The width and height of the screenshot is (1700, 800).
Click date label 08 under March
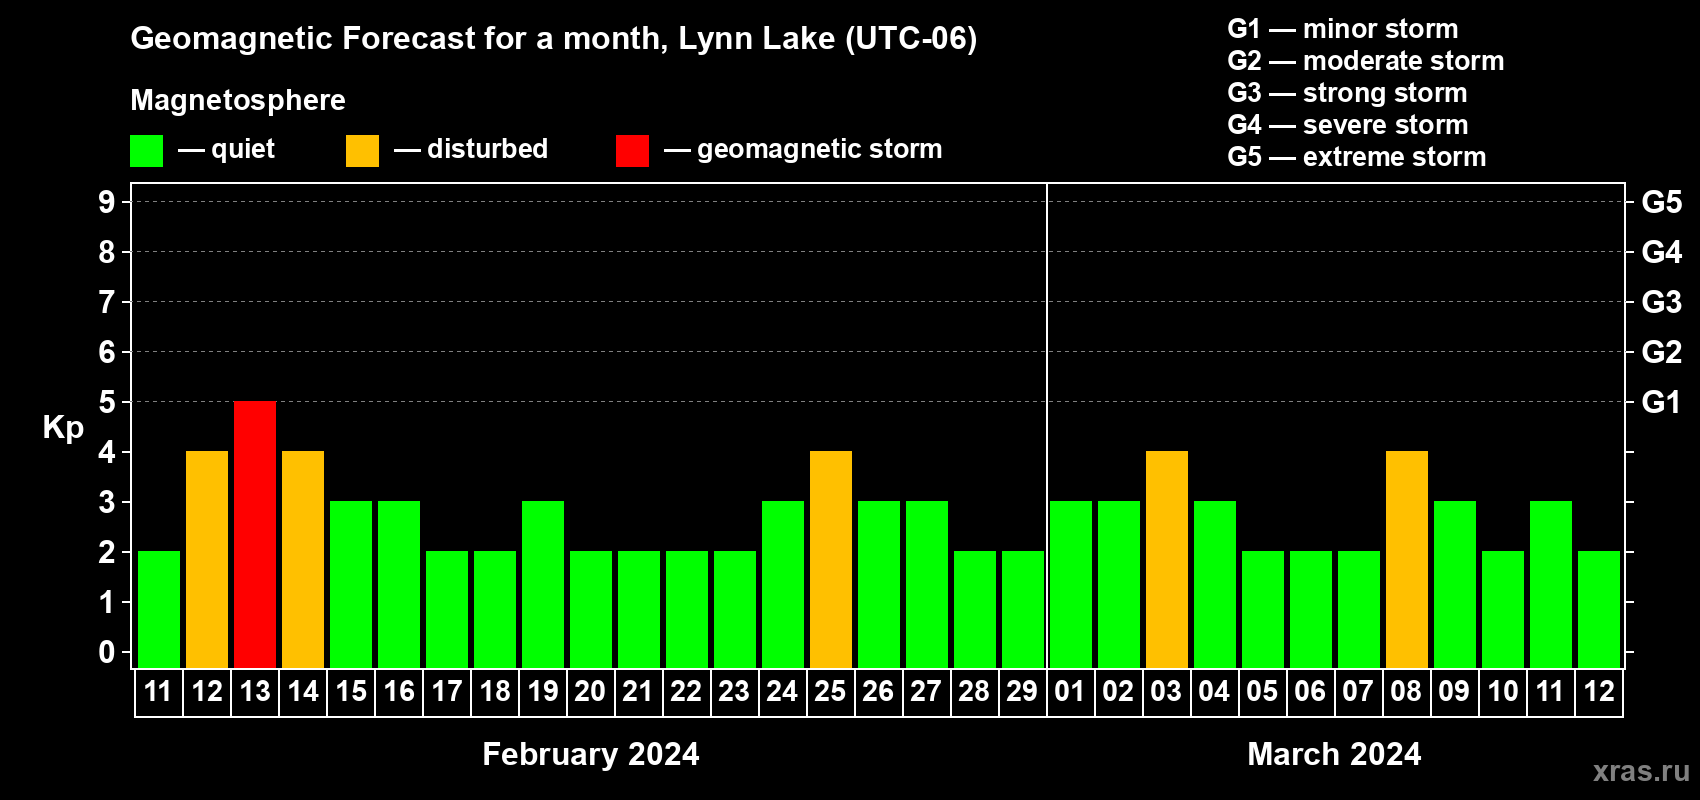pos(1406,691)
